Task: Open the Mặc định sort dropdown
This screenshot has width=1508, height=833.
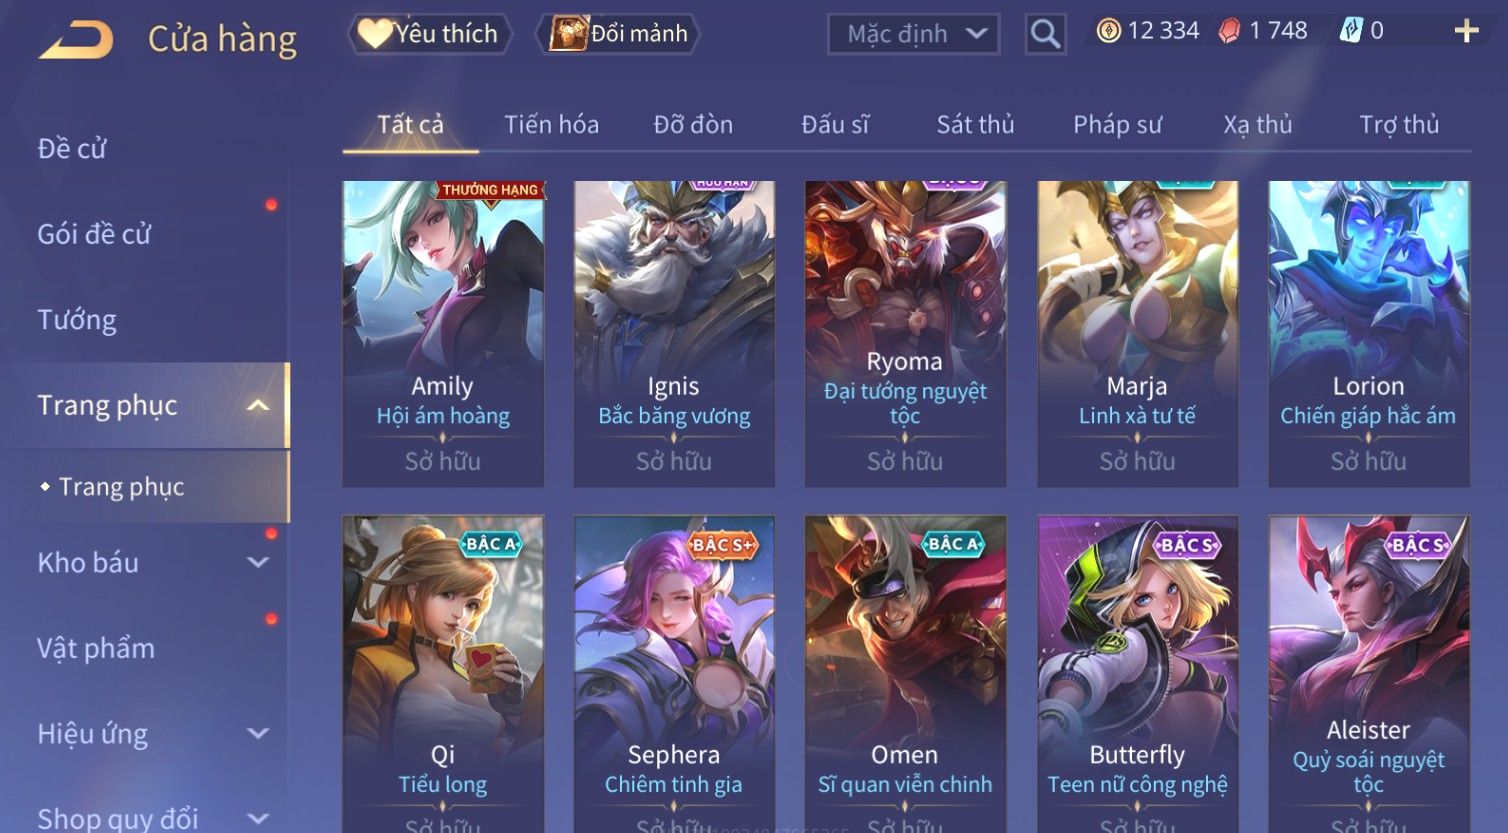Action: [913, 34]
